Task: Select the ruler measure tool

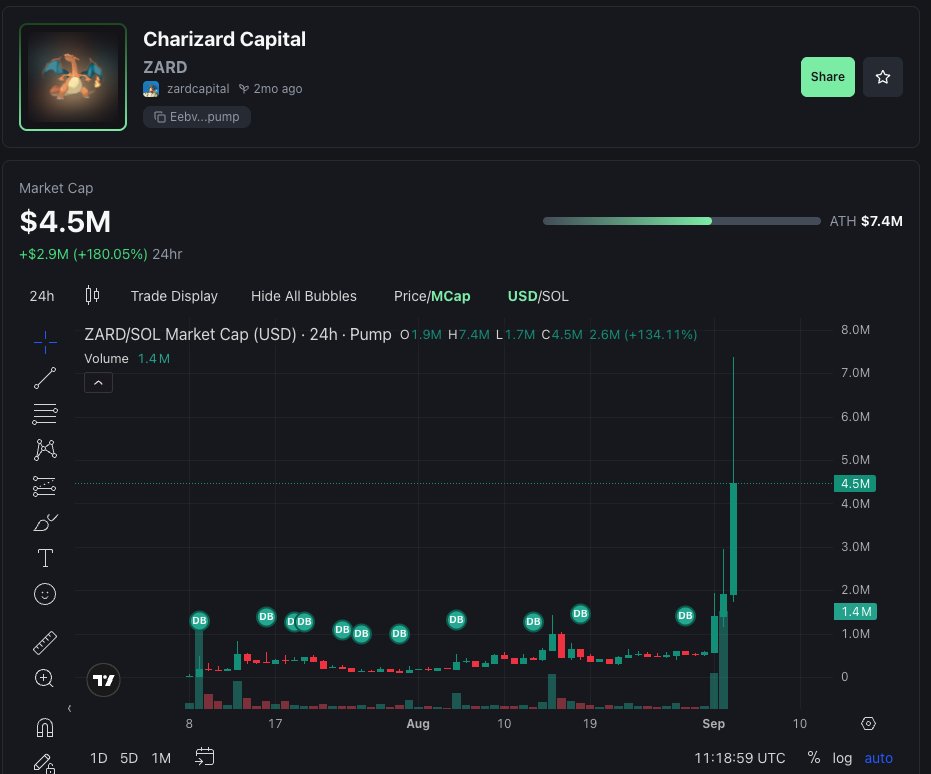Action: [45, 642]
